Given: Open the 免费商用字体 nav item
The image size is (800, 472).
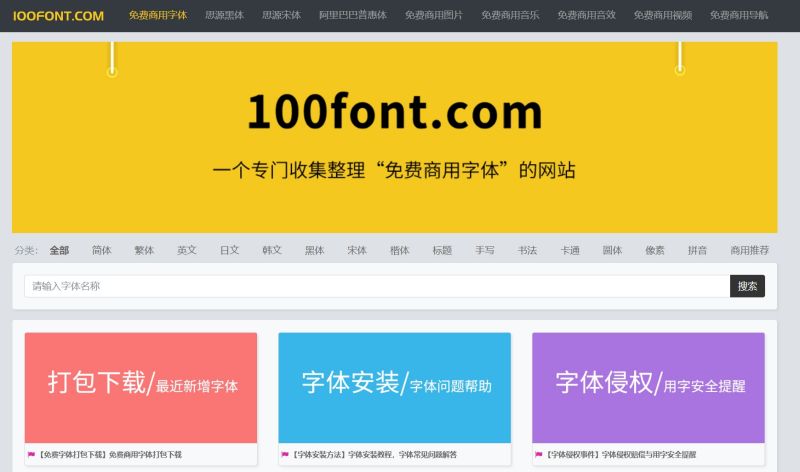Looking at the screenshot, I should point(158,15).
